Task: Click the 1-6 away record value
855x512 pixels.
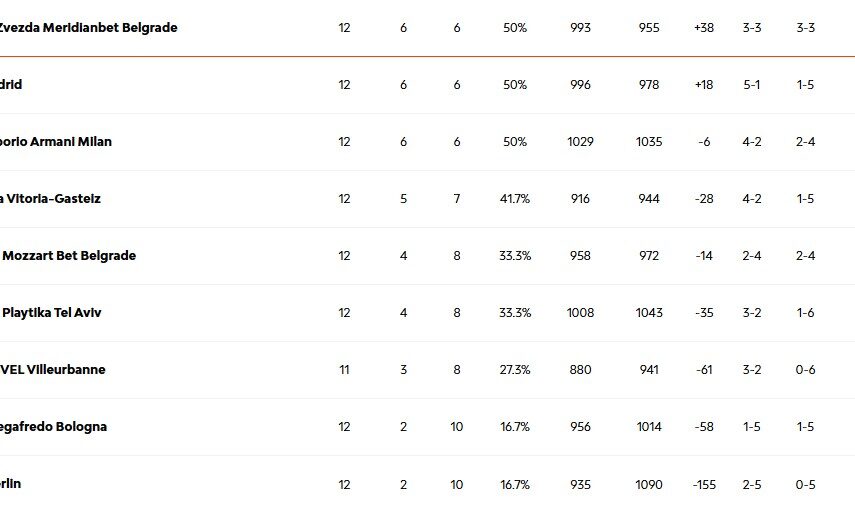Action: tap(805, 313)
